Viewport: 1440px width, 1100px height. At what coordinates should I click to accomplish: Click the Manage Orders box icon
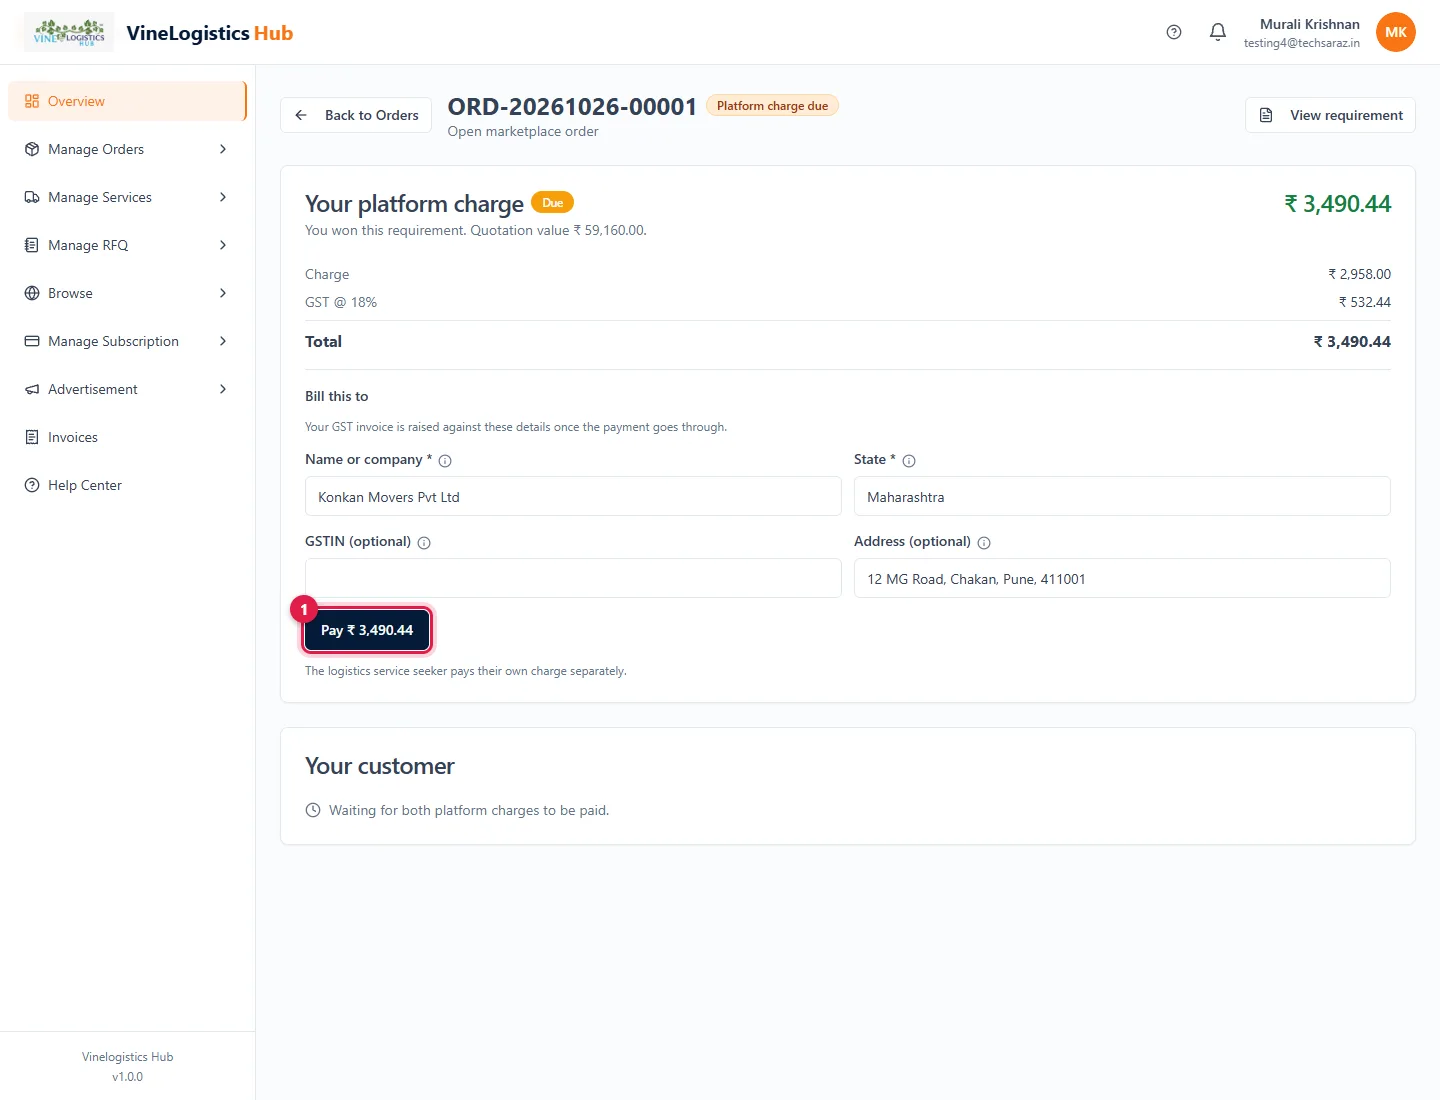pyautogui.click(x=32, y=149)
